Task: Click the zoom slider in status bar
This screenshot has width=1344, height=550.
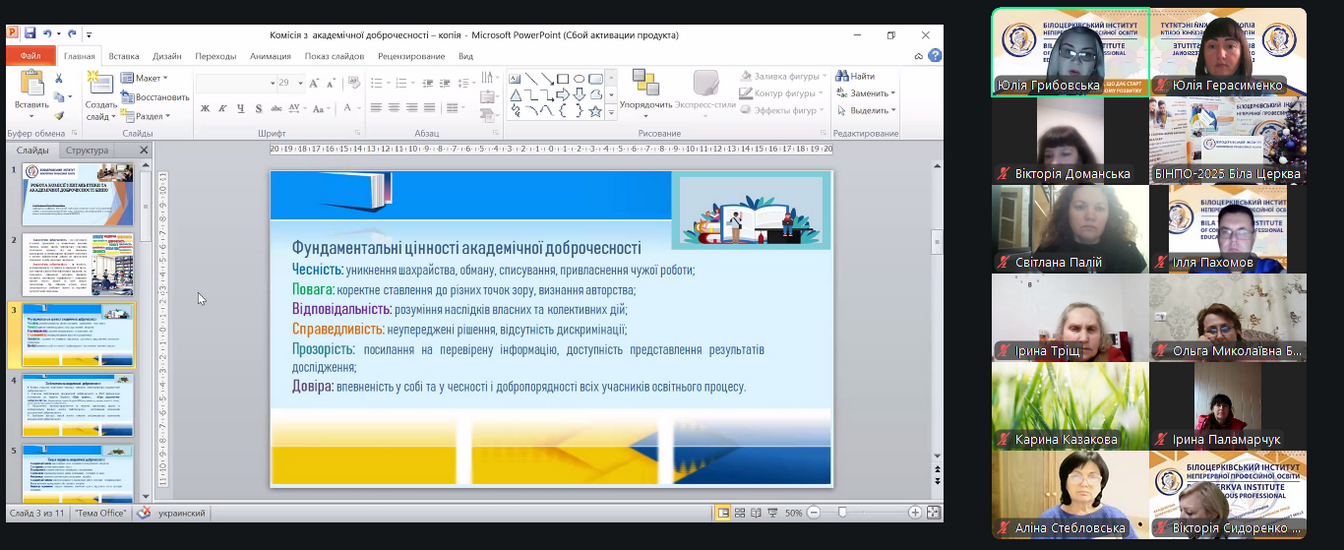Action: click(842, 513)
